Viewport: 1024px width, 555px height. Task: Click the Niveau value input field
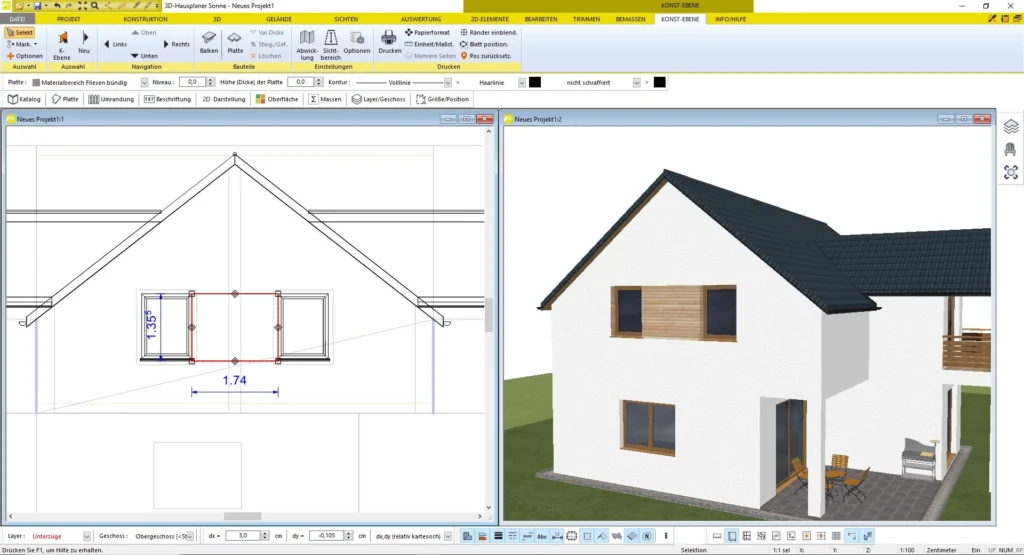point(192,82)
